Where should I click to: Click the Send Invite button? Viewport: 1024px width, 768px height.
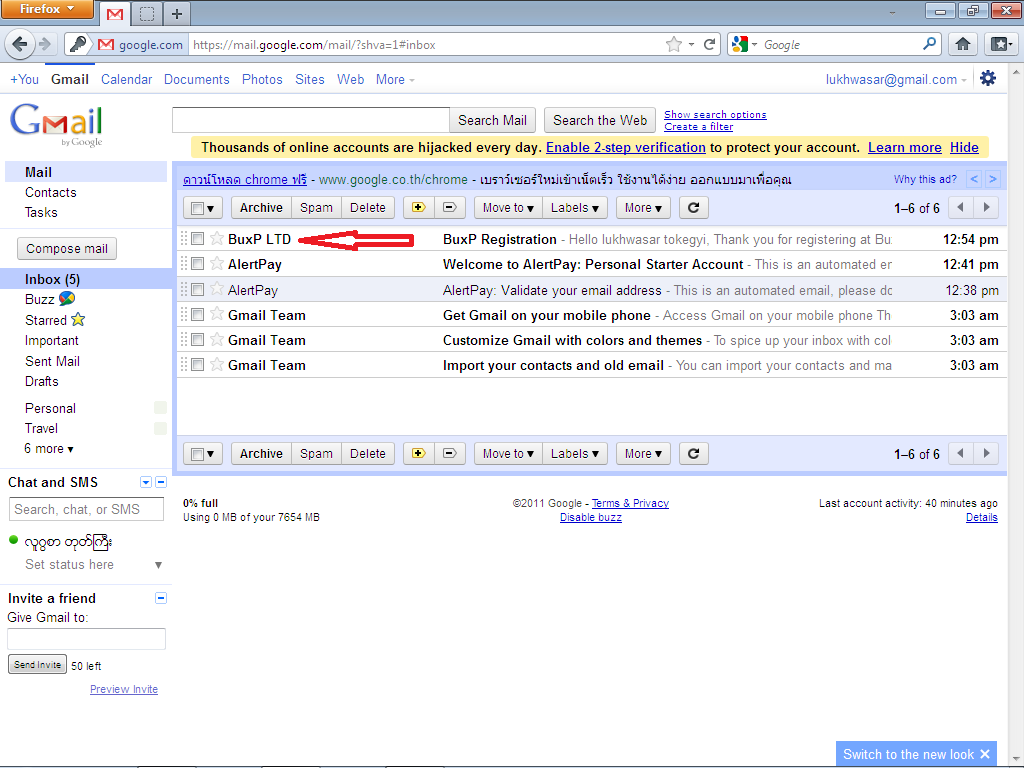tap(37, 664)
